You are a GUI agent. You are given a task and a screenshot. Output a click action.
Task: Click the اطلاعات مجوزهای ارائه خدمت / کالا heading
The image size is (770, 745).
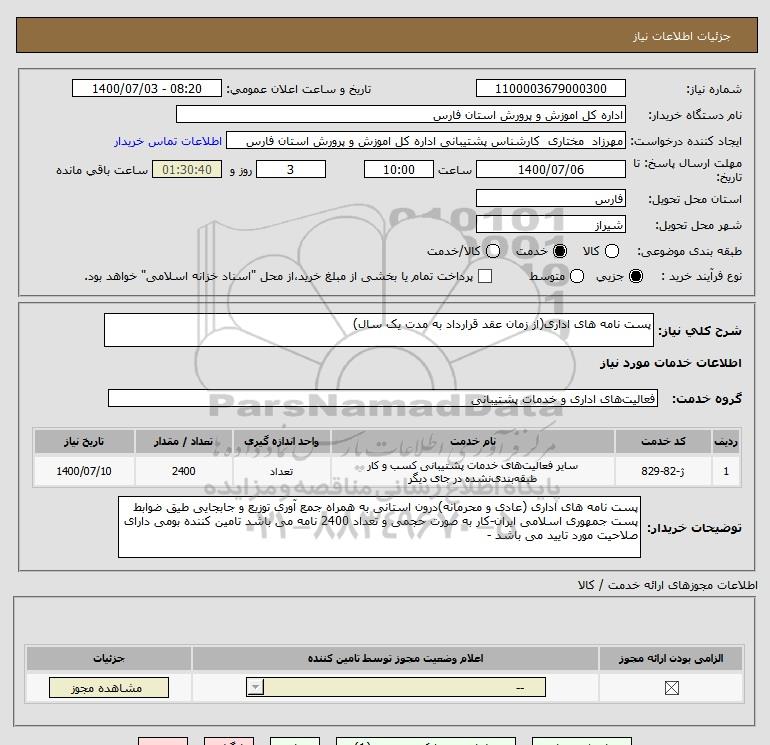[668, 585]
